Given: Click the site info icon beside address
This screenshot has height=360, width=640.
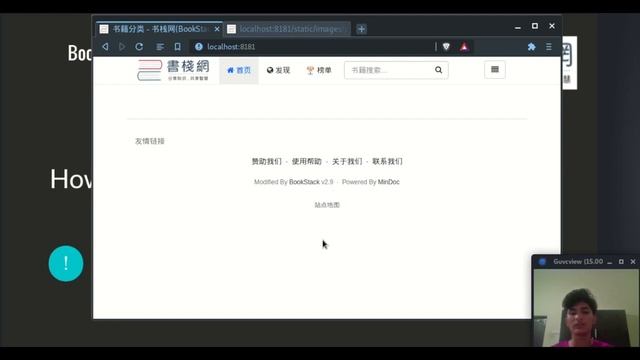Looking at the screenshot, I should click(x=199, y=47).
